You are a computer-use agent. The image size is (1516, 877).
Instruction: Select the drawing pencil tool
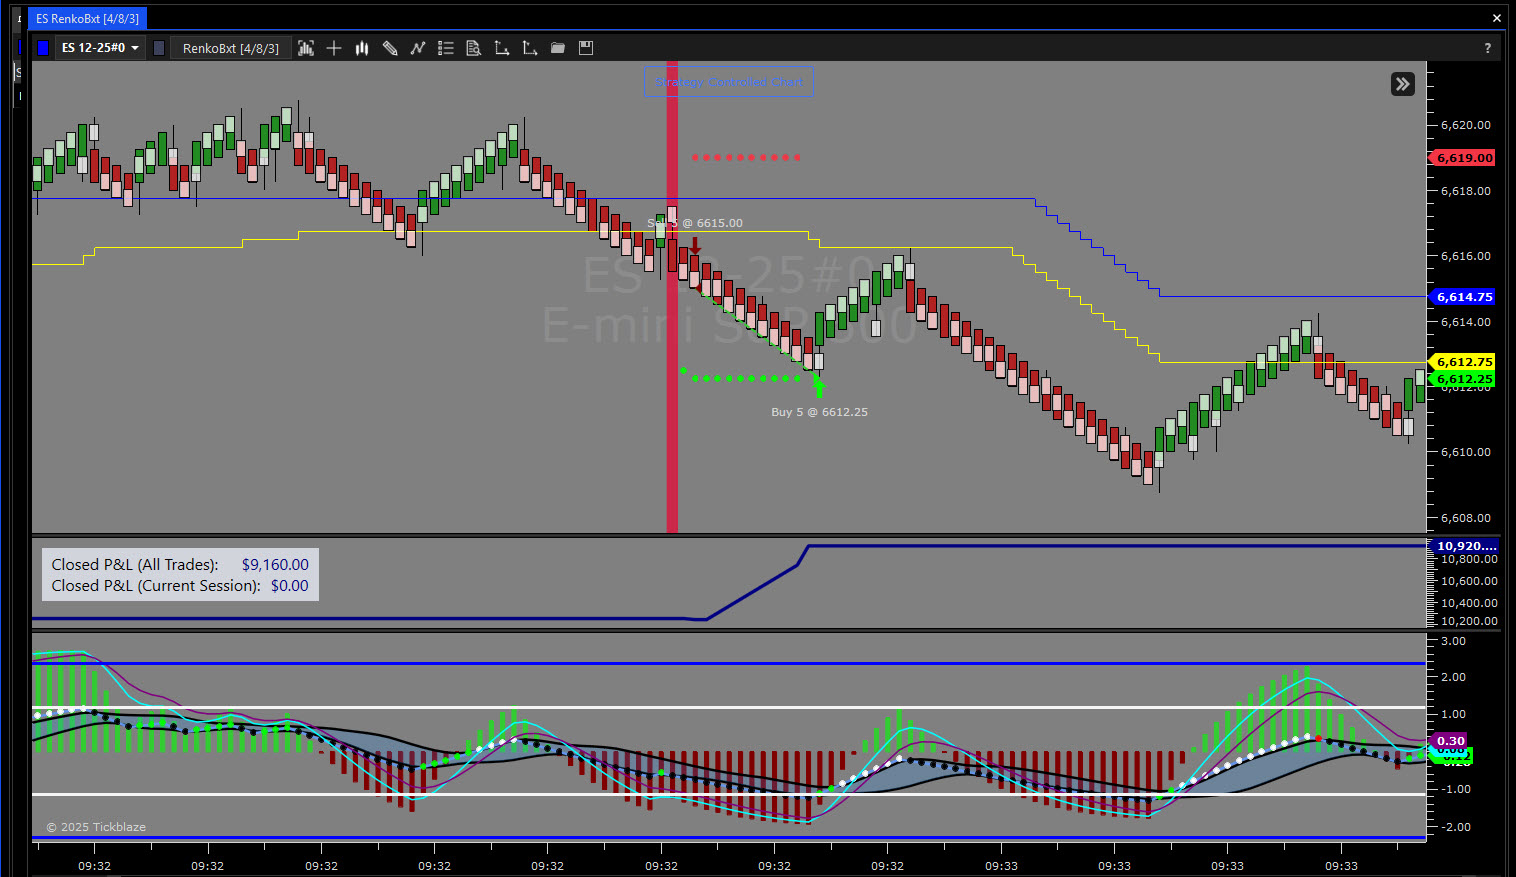tap(390, 48)
